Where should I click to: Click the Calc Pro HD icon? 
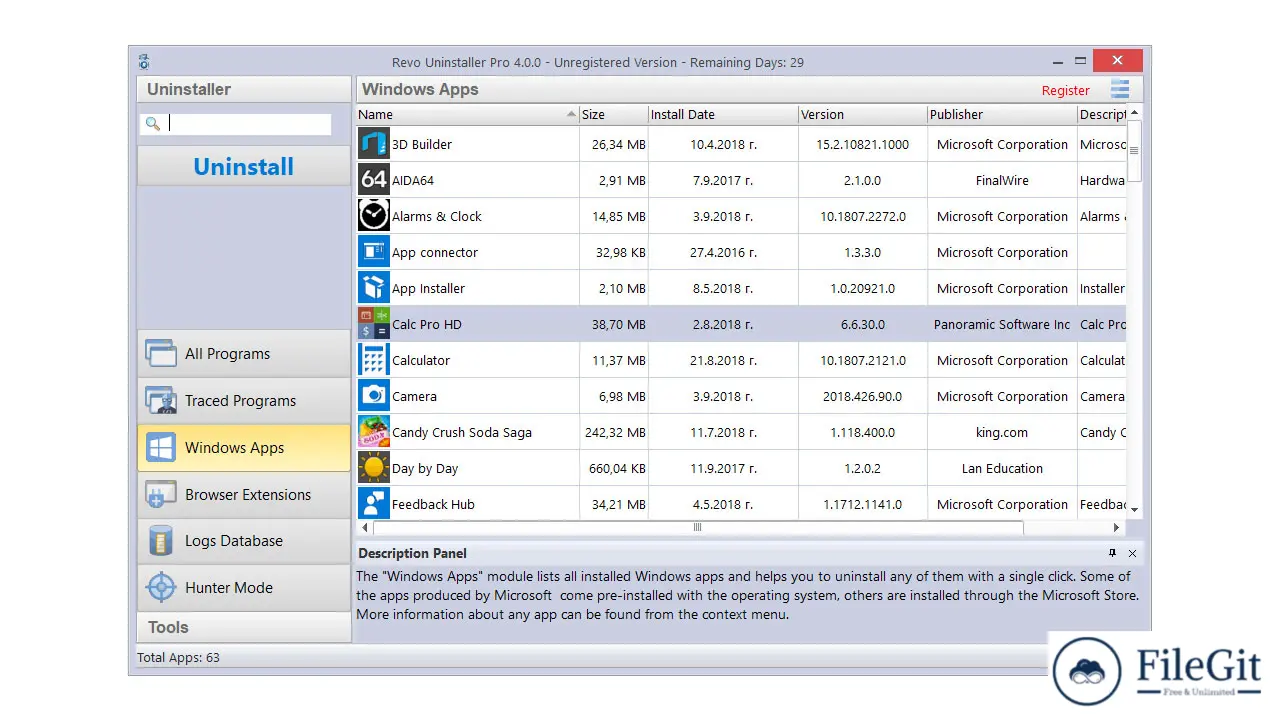[x=374, y=324]
